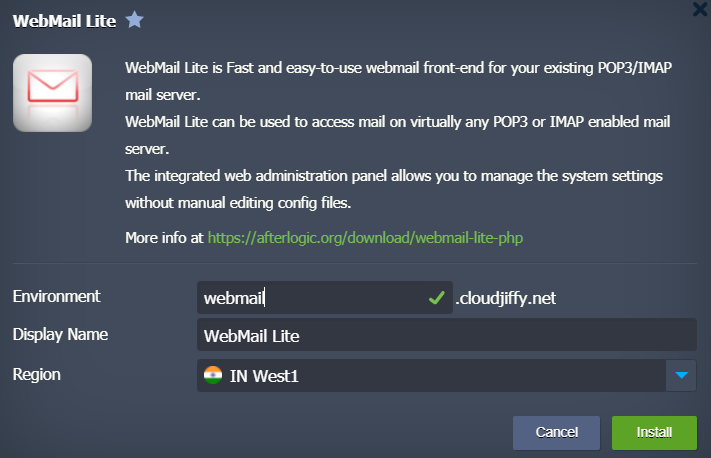Close the WebMail Lite install dialog
The height and width of the screenshot is (458, 711).
click(x=701, y=10)
